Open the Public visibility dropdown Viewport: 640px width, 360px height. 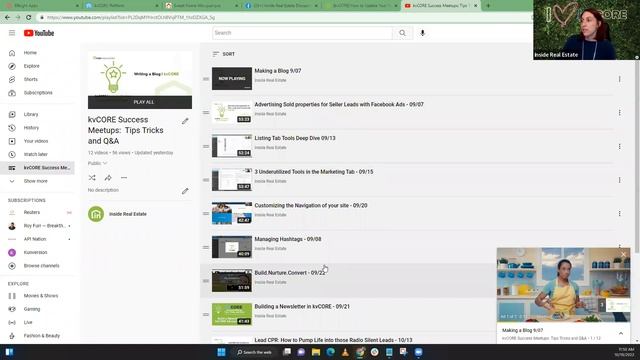pos(97,163)
